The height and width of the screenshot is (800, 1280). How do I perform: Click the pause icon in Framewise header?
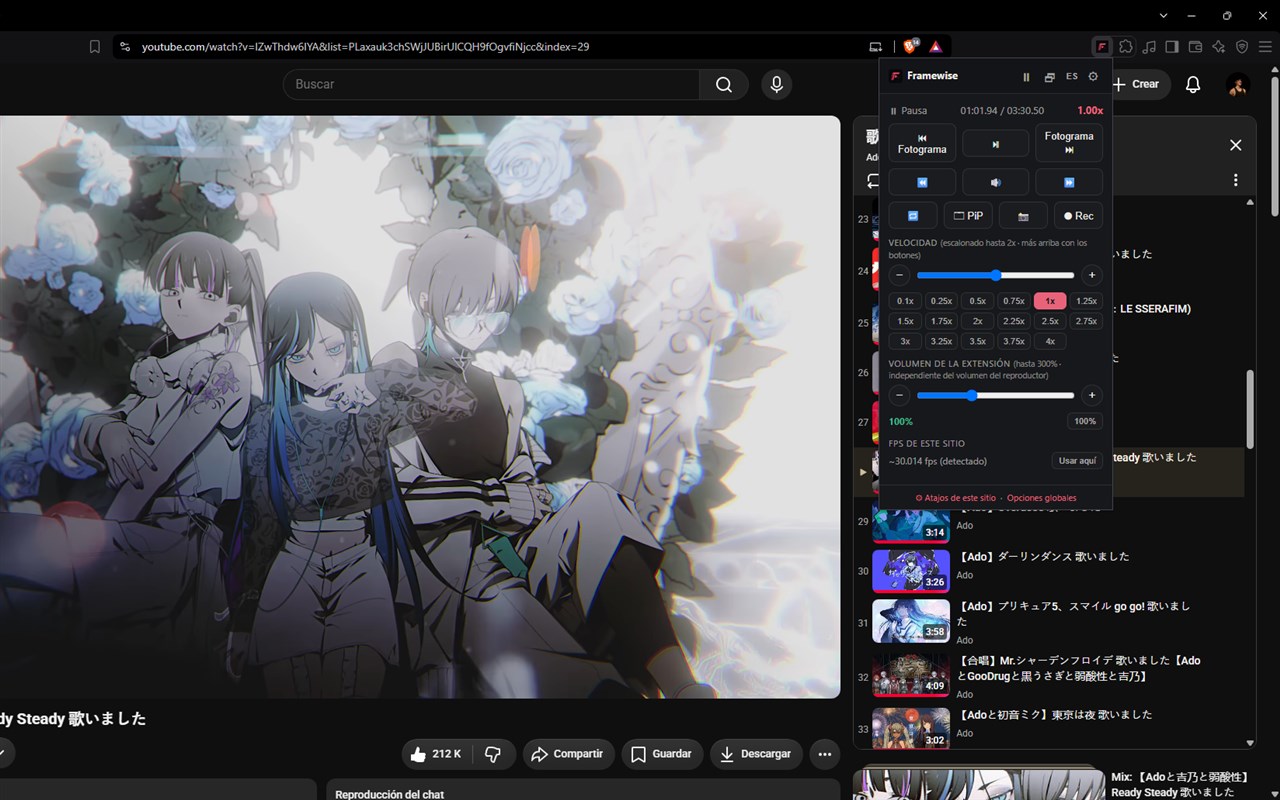pyautogui.click(x=1026, y=77)
